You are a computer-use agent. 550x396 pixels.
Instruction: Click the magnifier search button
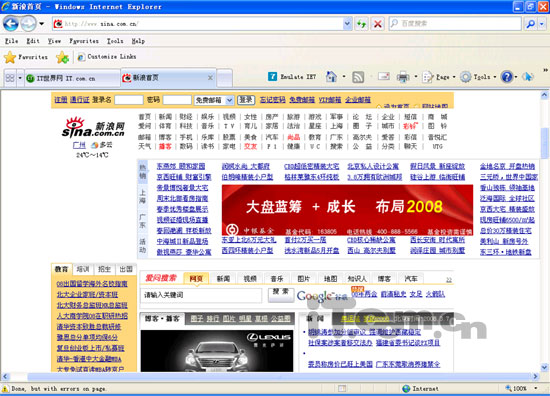pos(530,24)
